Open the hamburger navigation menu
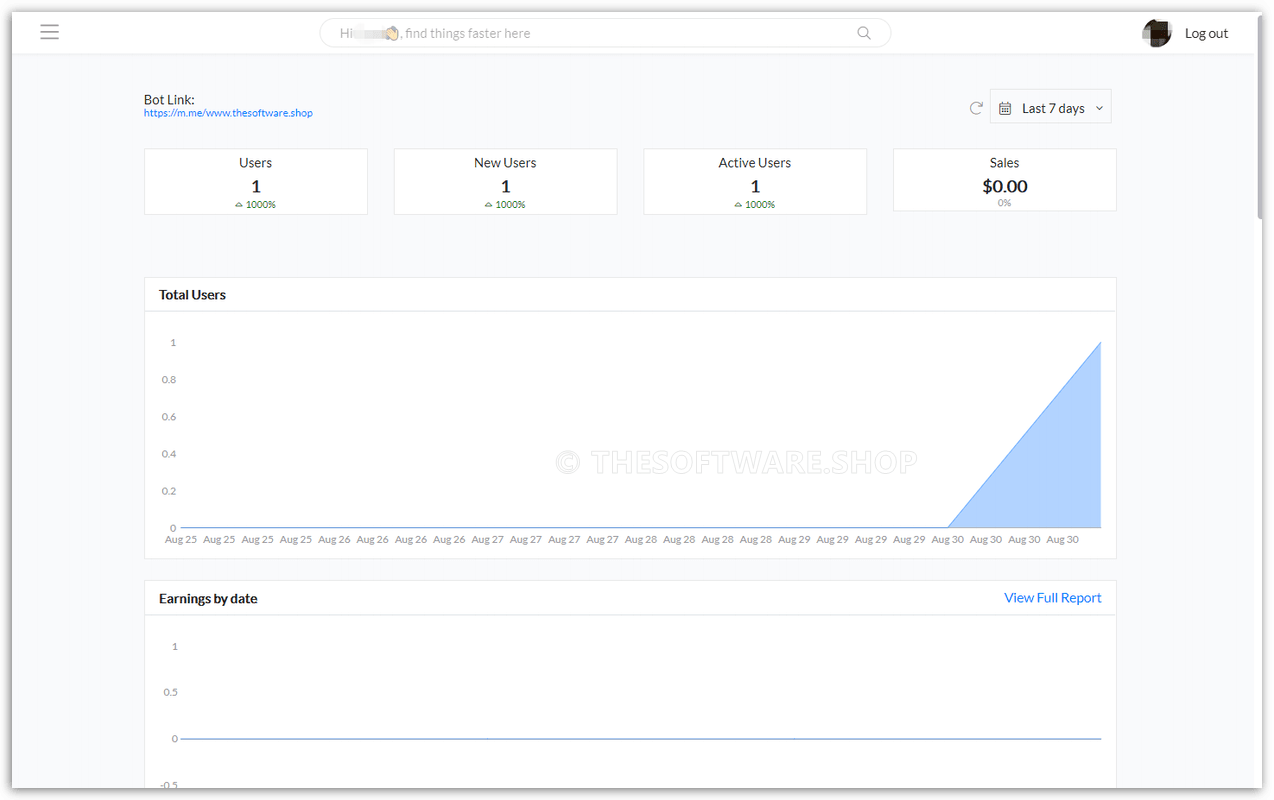This screenshot has height=800, width=1274. (x=49, y=31)
